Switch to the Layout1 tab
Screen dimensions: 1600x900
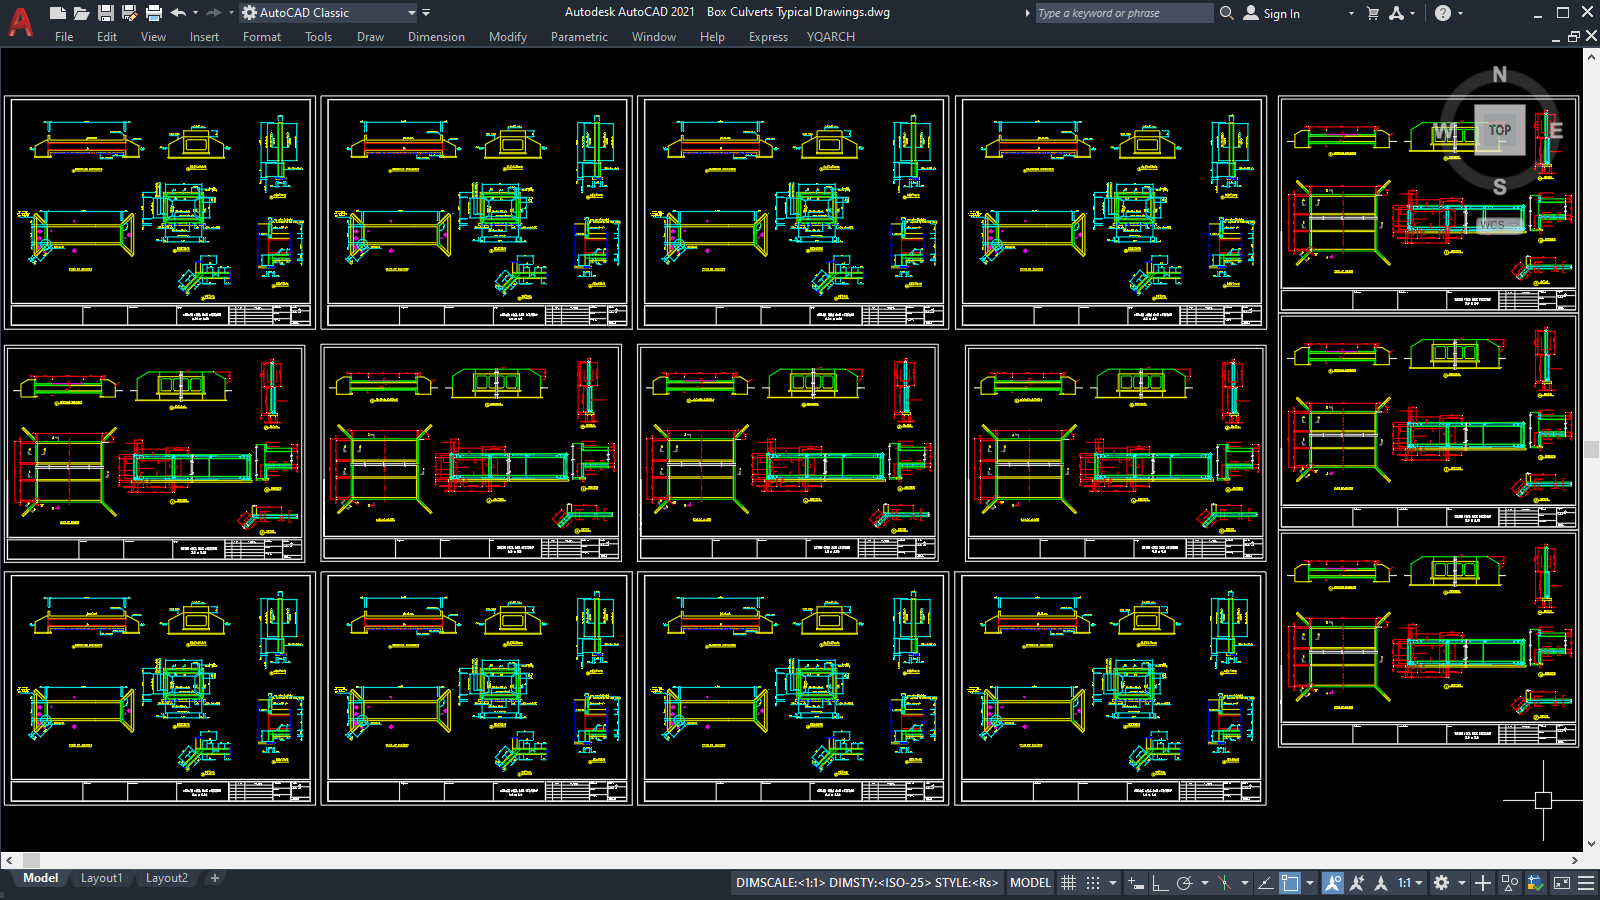[x=101, y=878]
